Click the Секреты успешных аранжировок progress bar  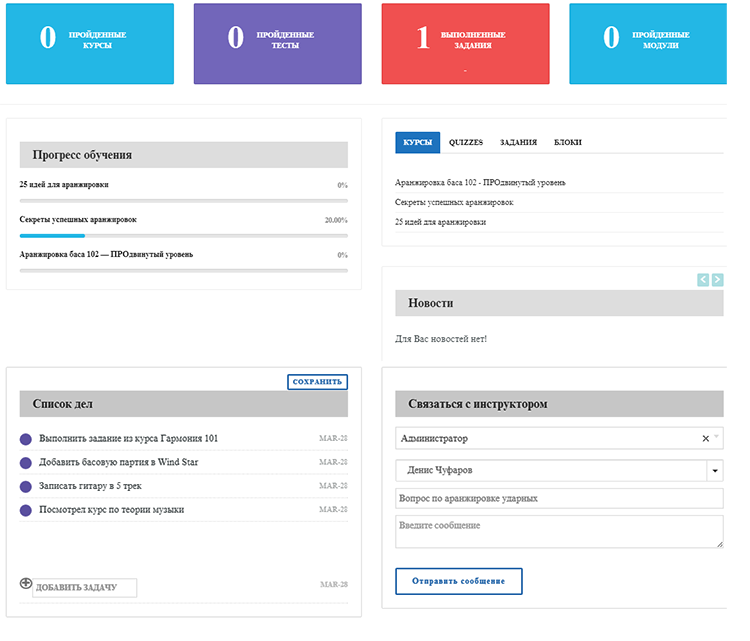coord(184,236)
